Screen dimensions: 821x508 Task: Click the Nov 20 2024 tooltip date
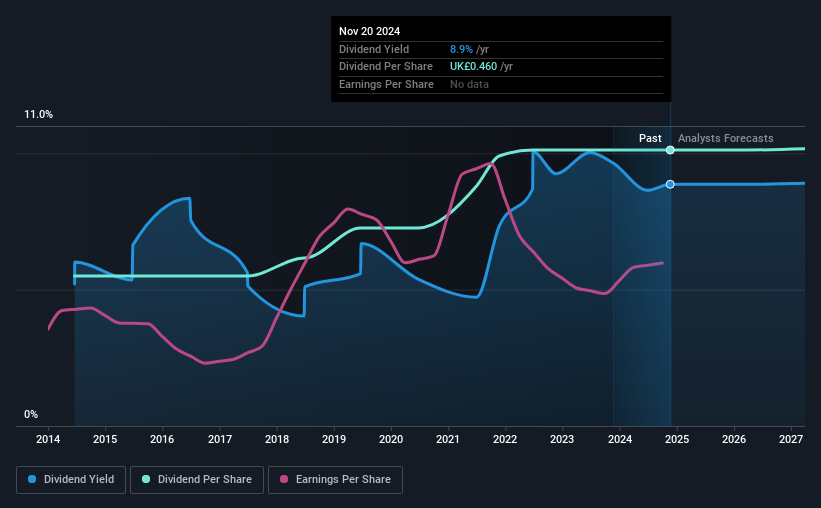(x=369, y=31)
